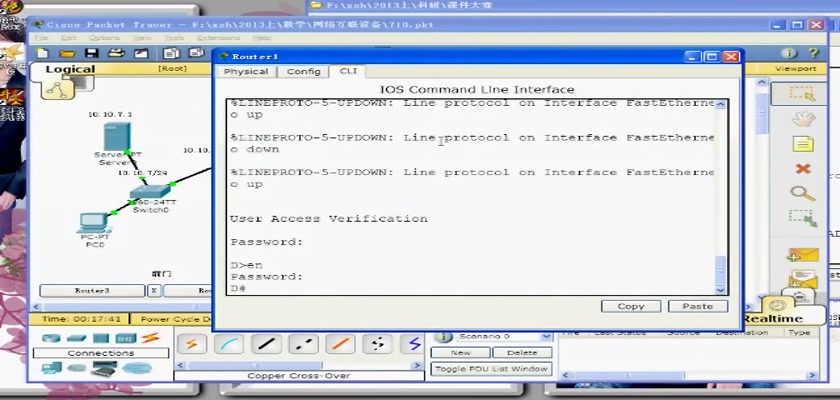Choose Custom Made Devices category icon

tap(104, 368)
